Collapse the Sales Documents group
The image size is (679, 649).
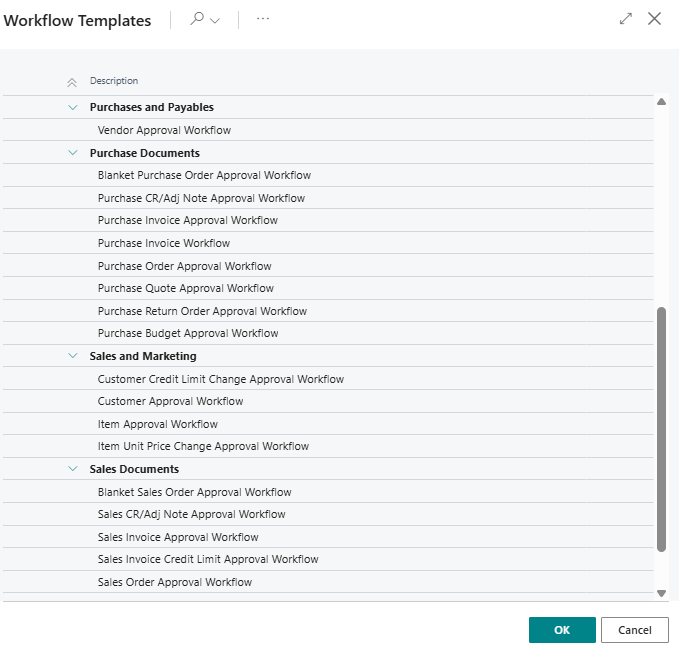click(72, 469)
